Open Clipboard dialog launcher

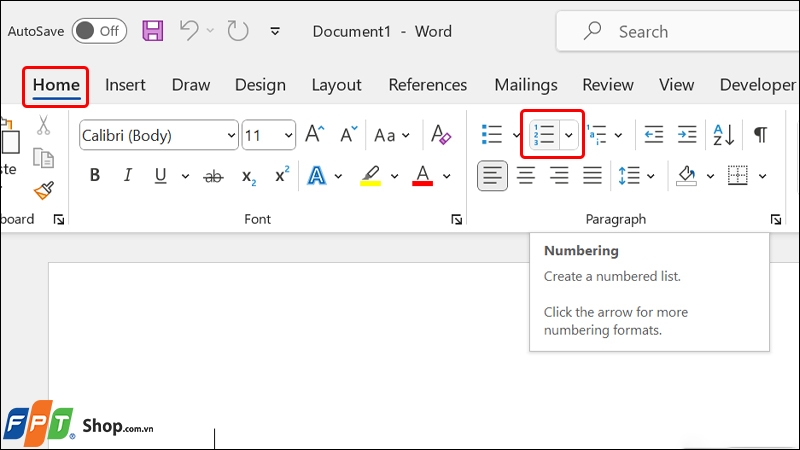tap(59, 219)
